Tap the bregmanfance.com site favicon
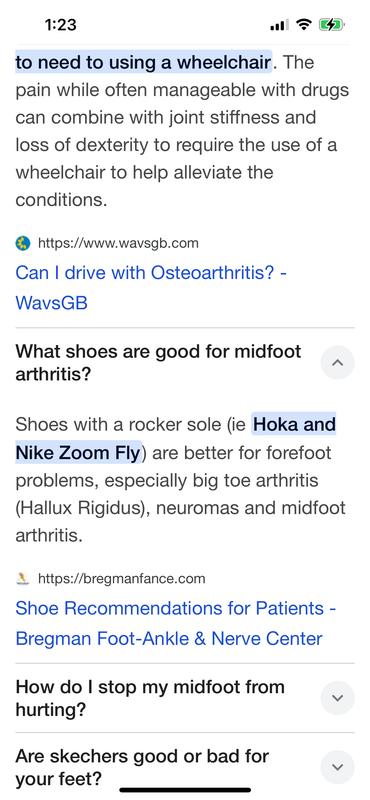Viewport: 370px width, 800px height. click(23, 579)
